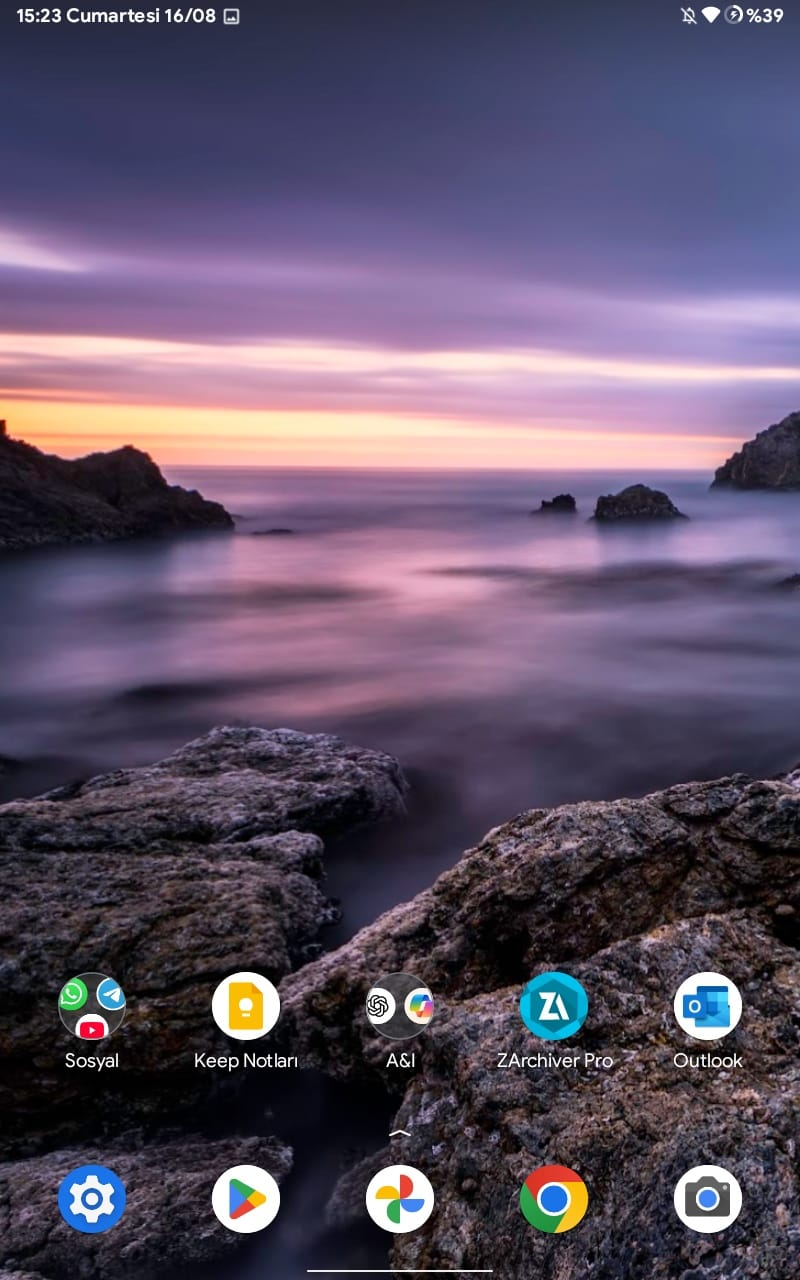Launch Chrome browser
This screenshot has height=1280, width=800.
(554, 1198)
